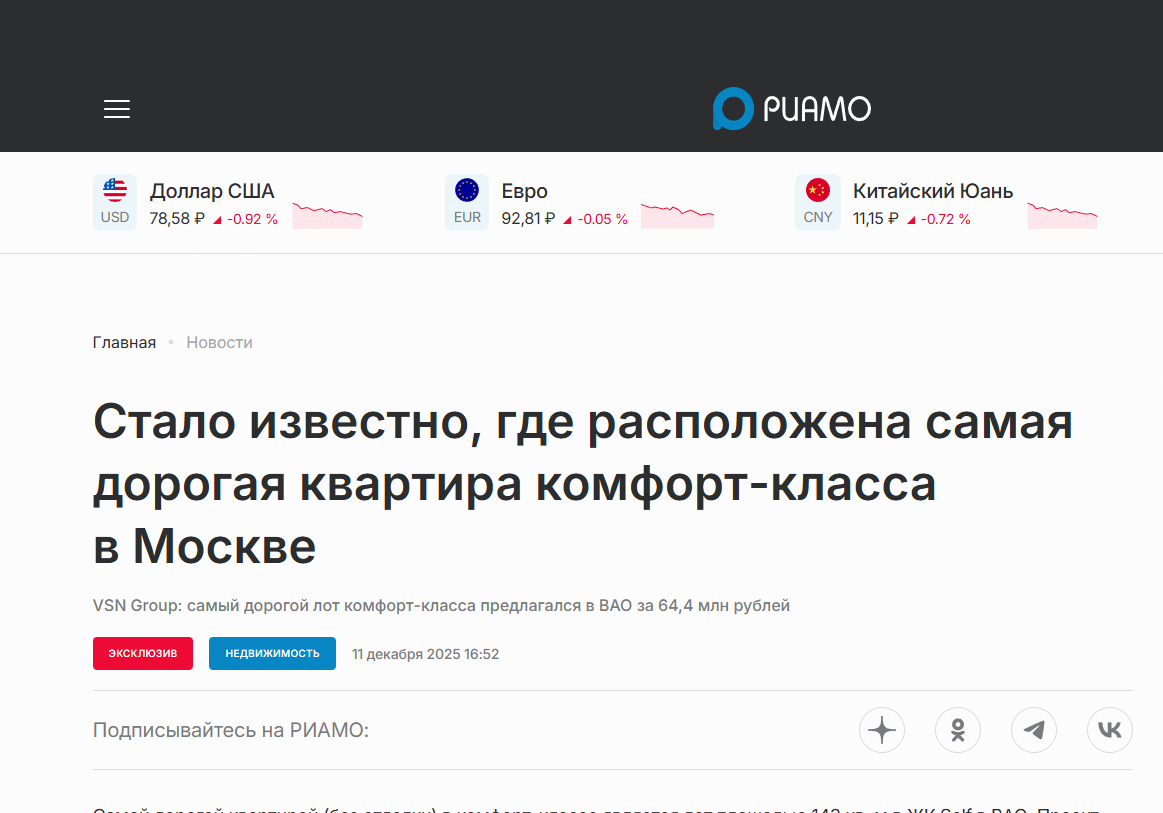Open the VK subscription icon
This screenshot has width=1163, height=813.
[1110, 730]
